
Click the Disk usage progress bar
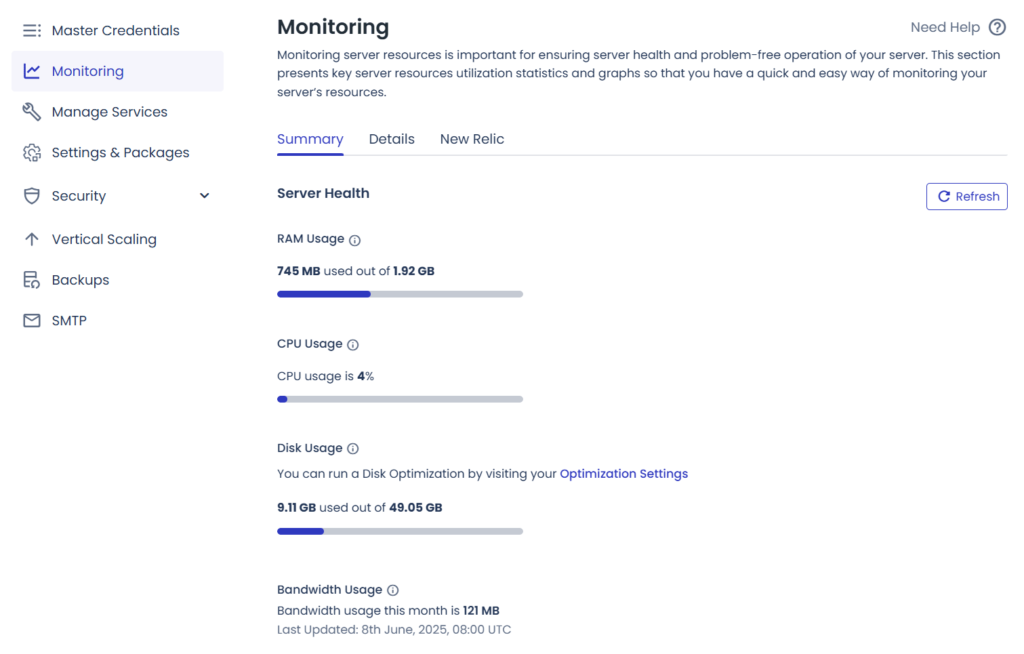[x=400, y=531]
